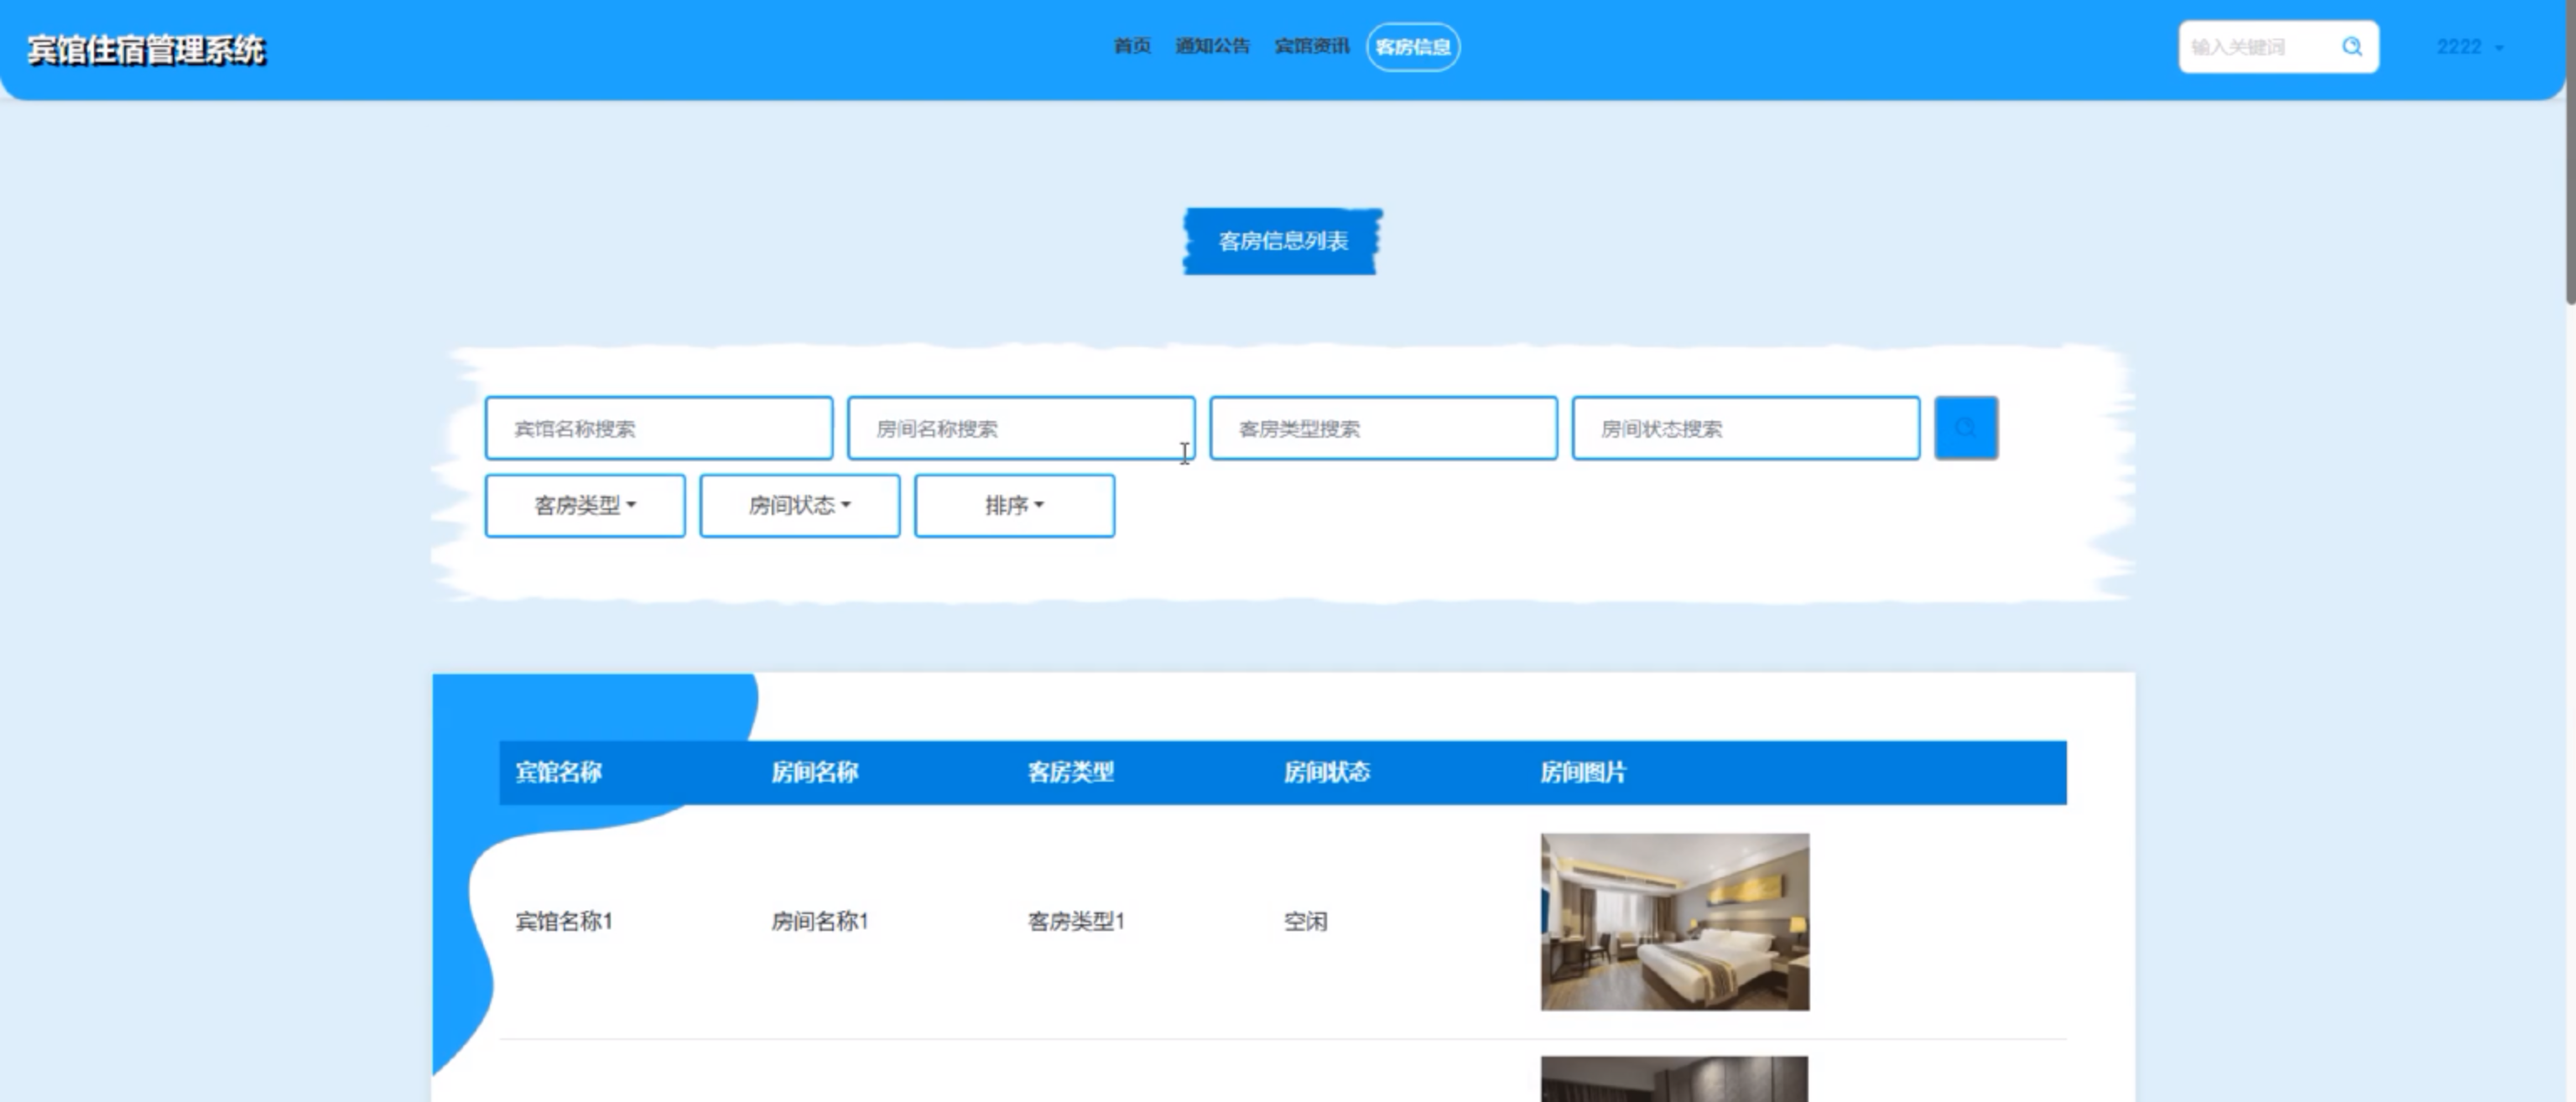Open the second partially visible room image
This screenshot has width=2576, height=1102.
click(1674, 1079)
